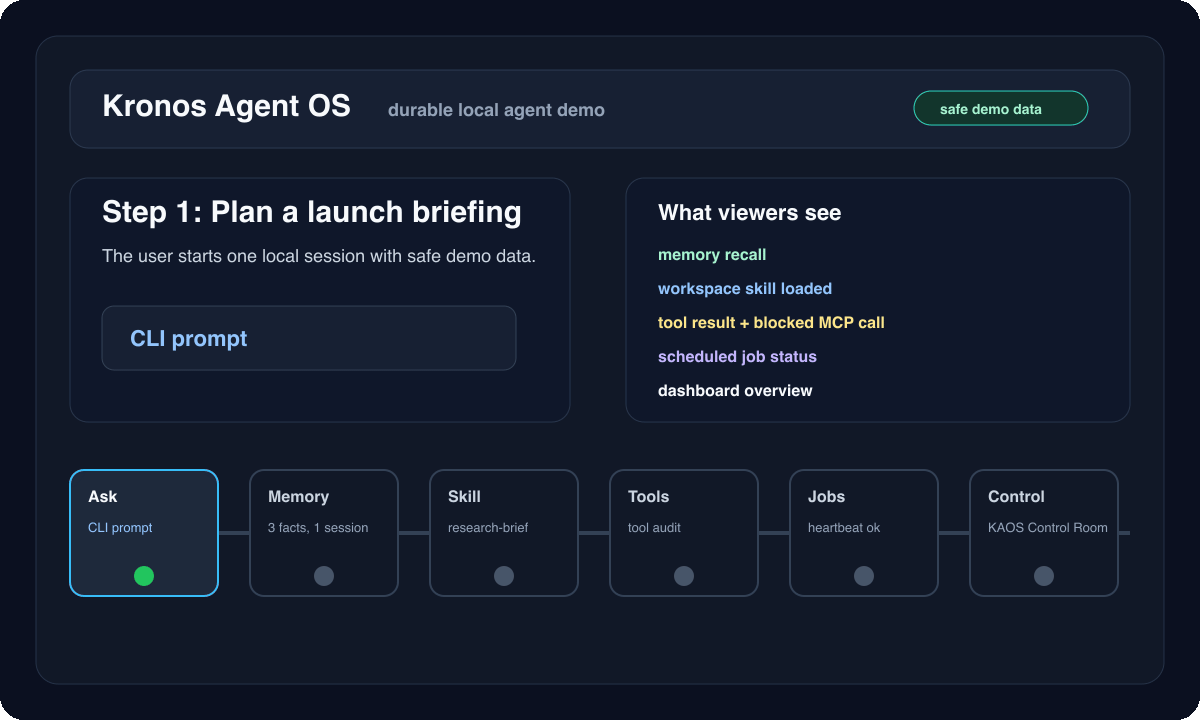Click the memory recall item
This screenshot has width=1200, height=720.
click(x=712, y=255)
